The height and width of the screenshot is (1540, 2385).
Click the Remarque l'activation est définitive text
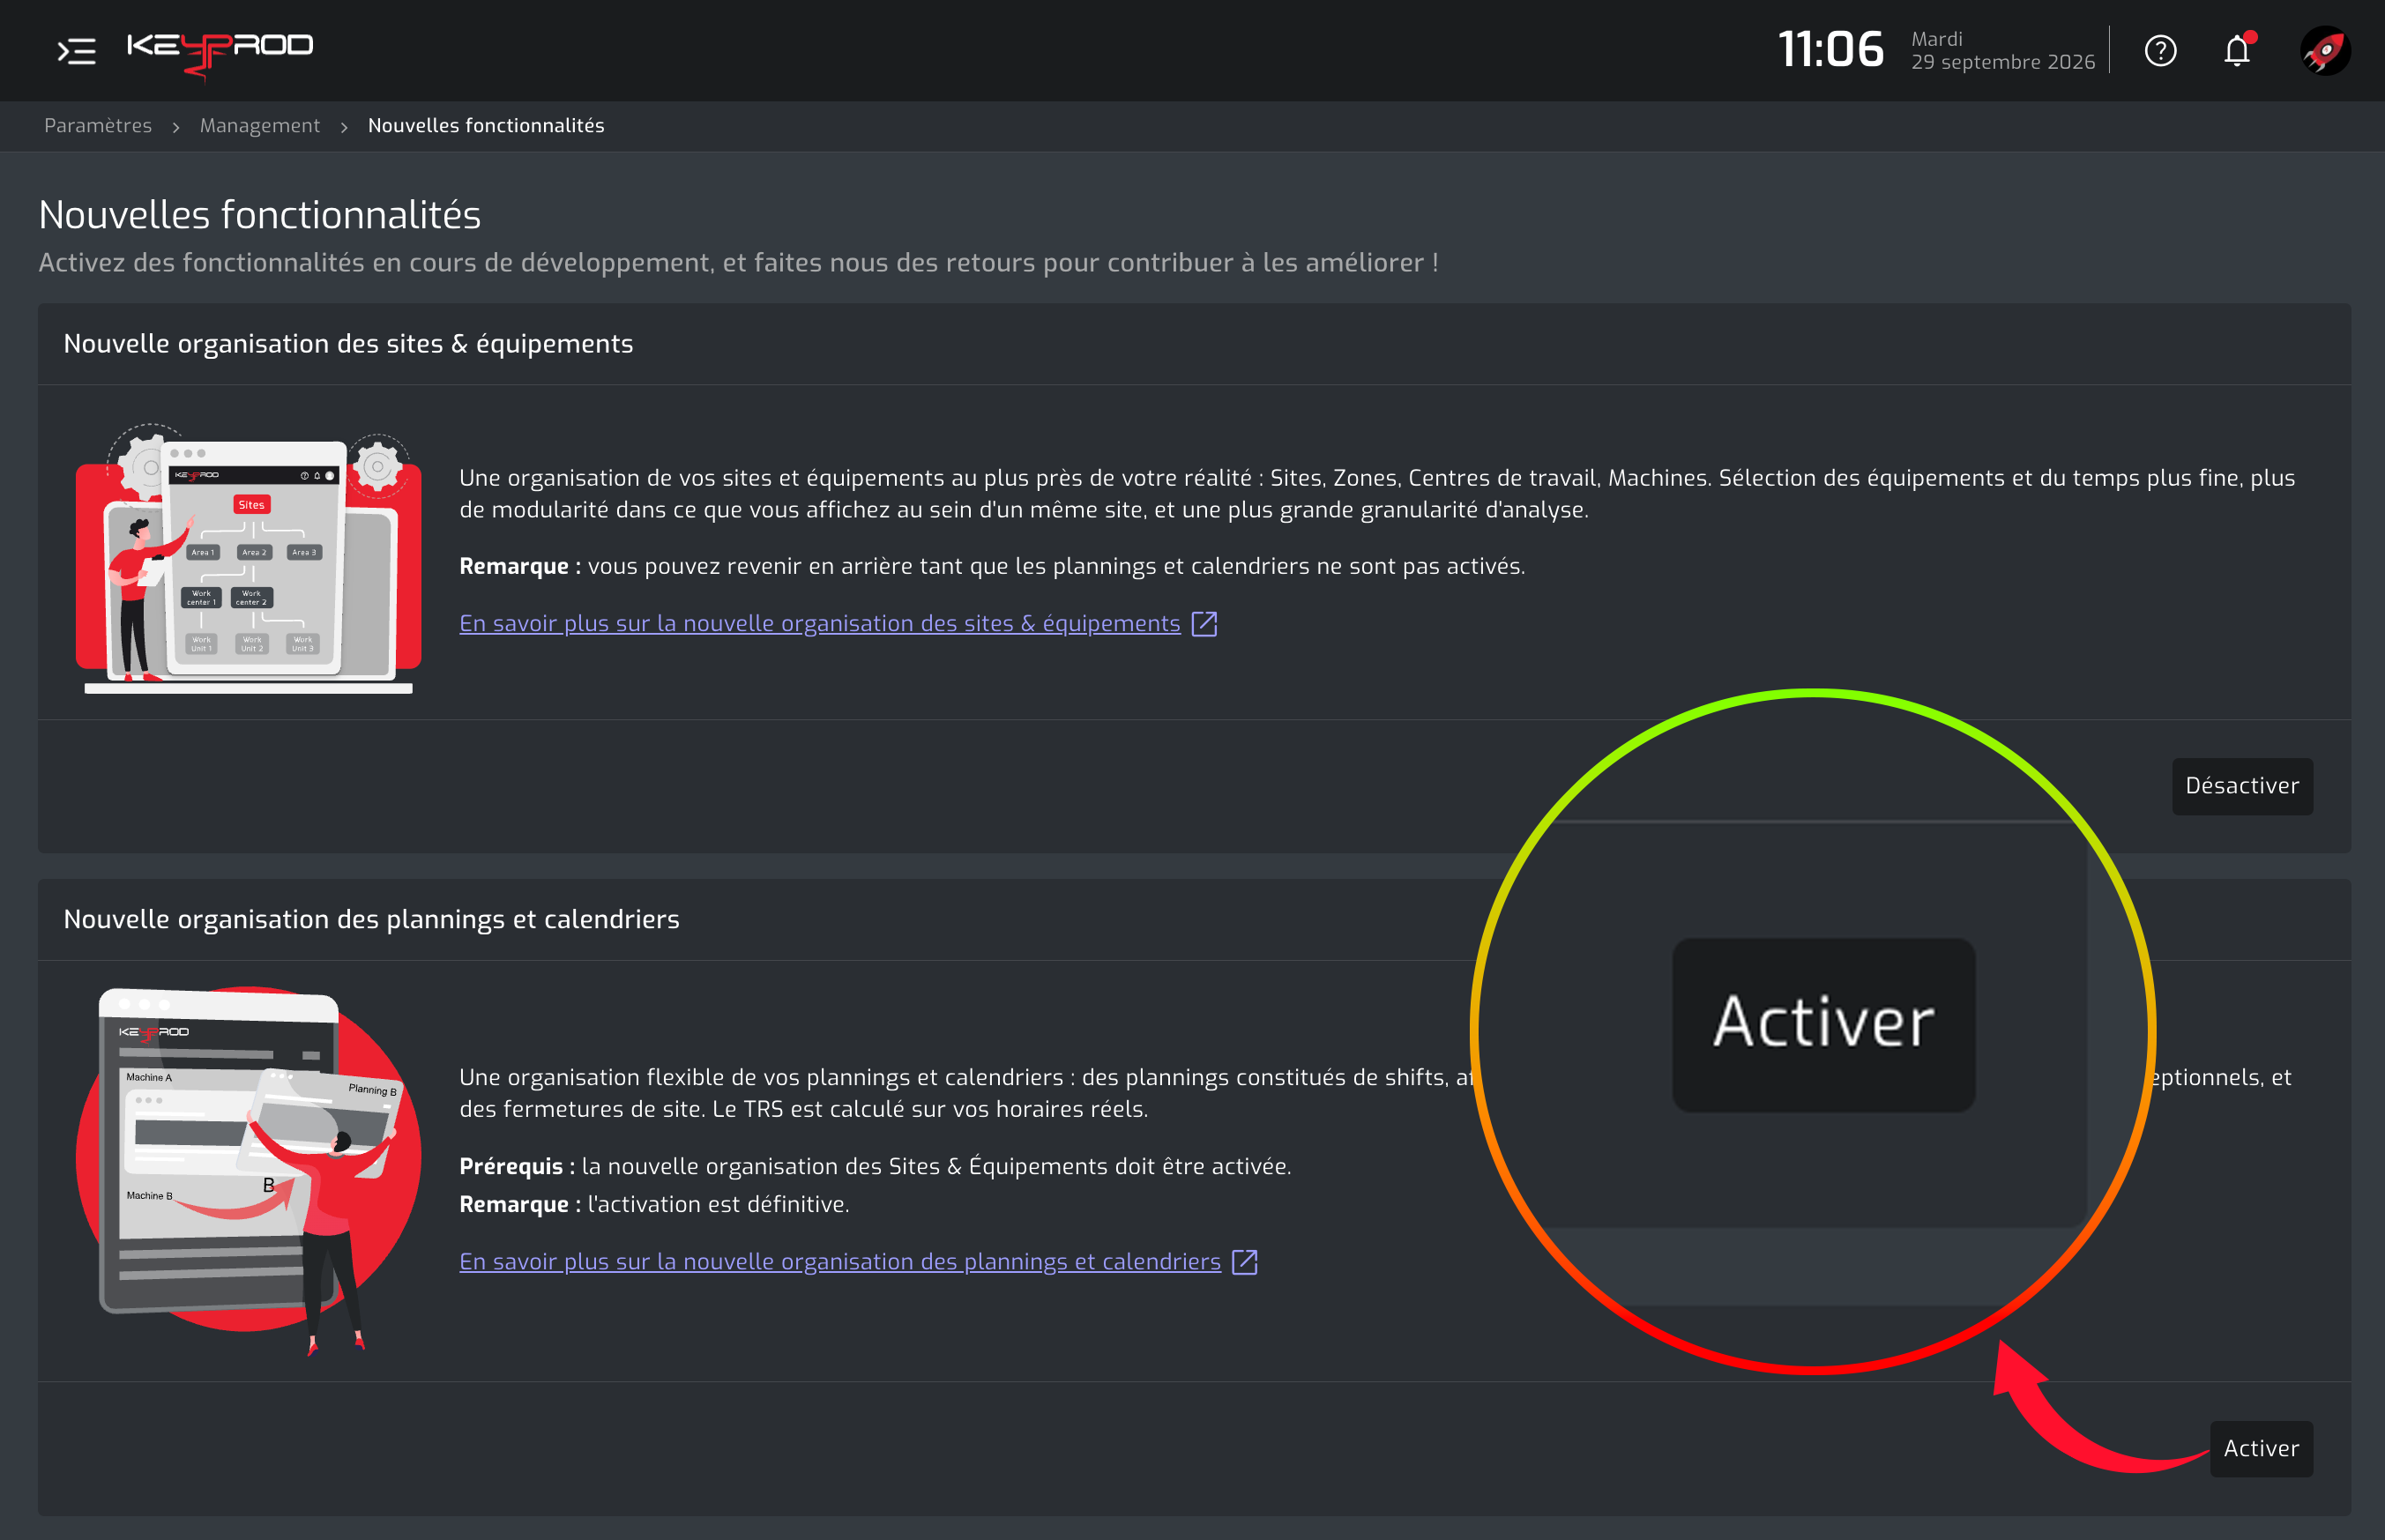point(654,1204)
